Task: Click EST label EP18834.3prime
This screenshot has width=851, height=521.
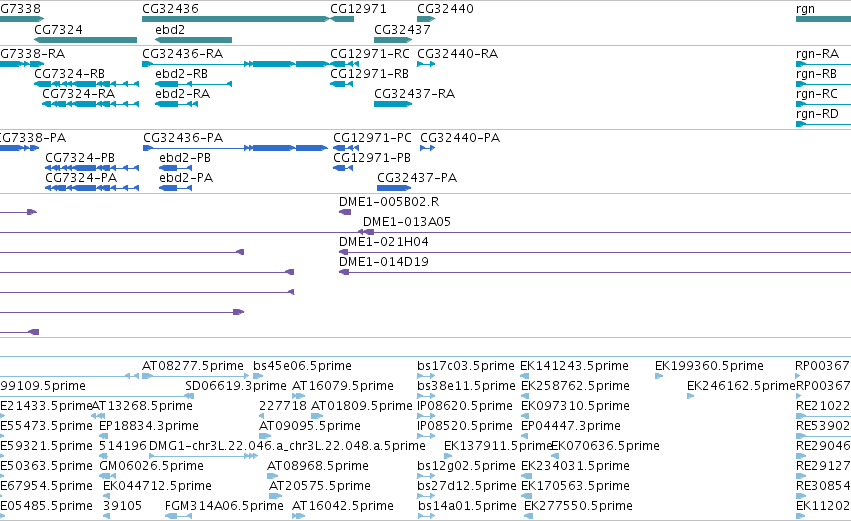Action: (149, 426)
